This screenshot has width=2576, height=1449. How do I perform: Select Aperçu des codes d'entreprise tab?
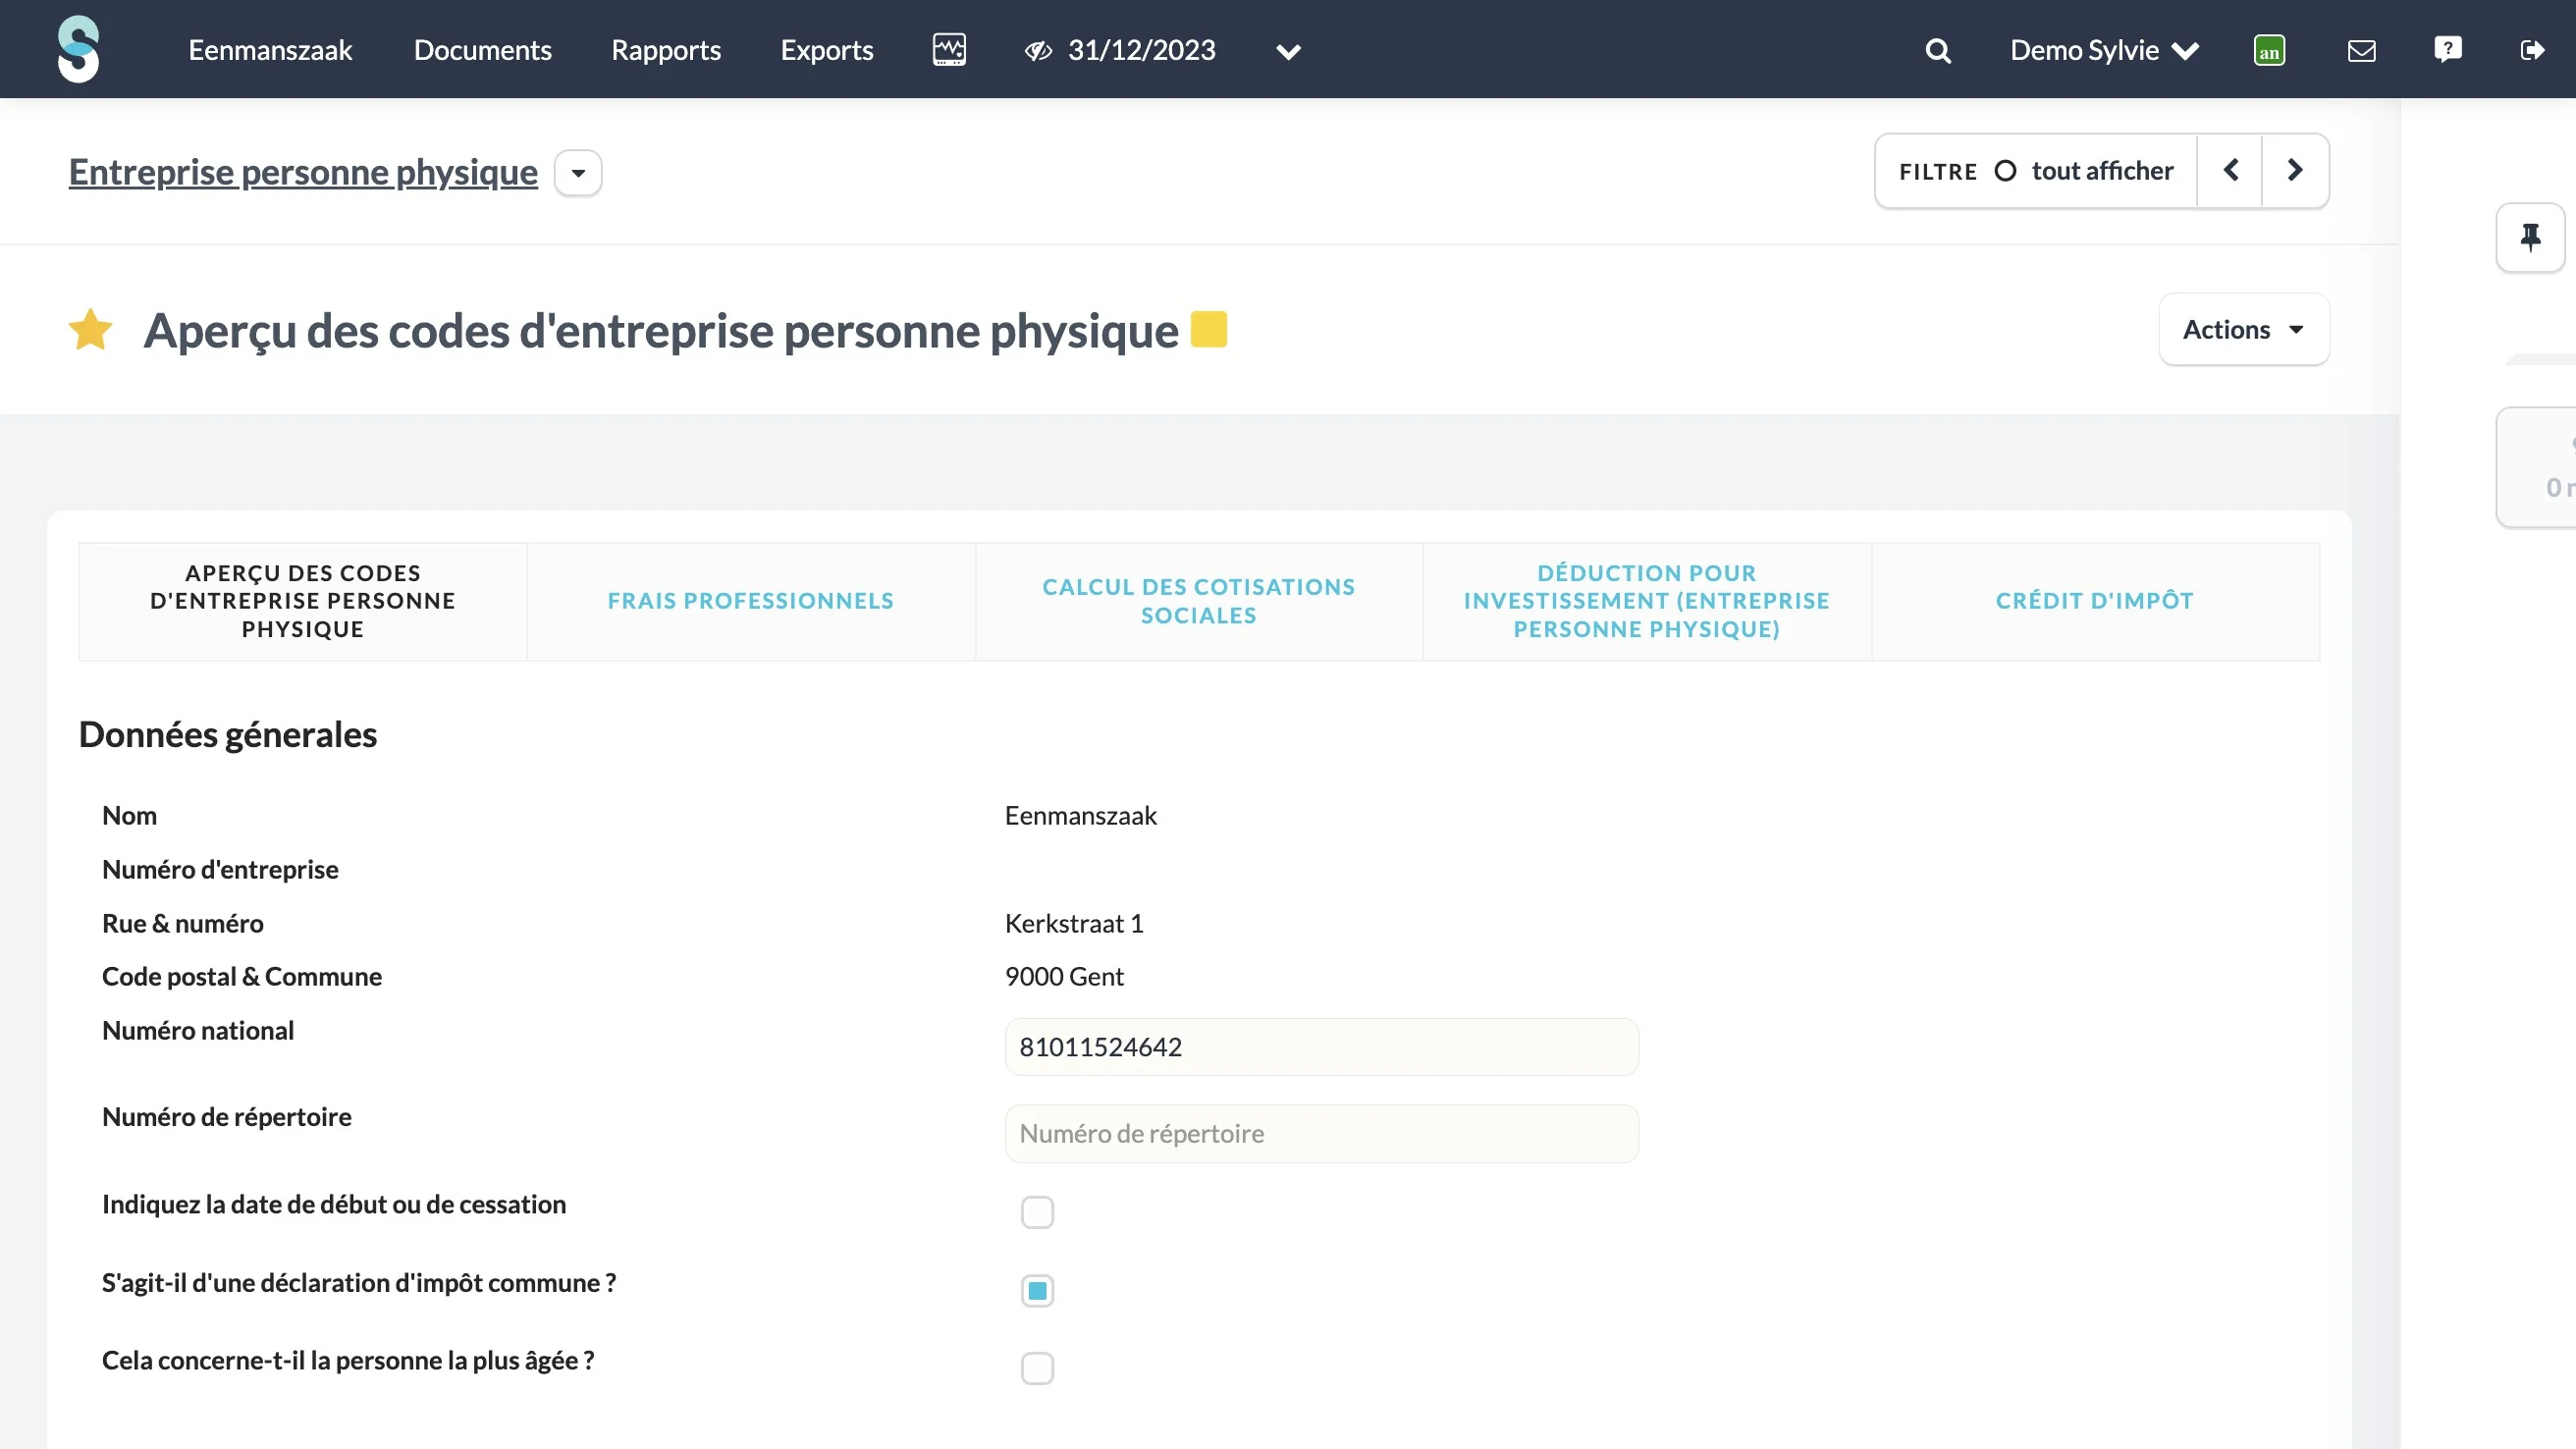[x=303, y=601]
